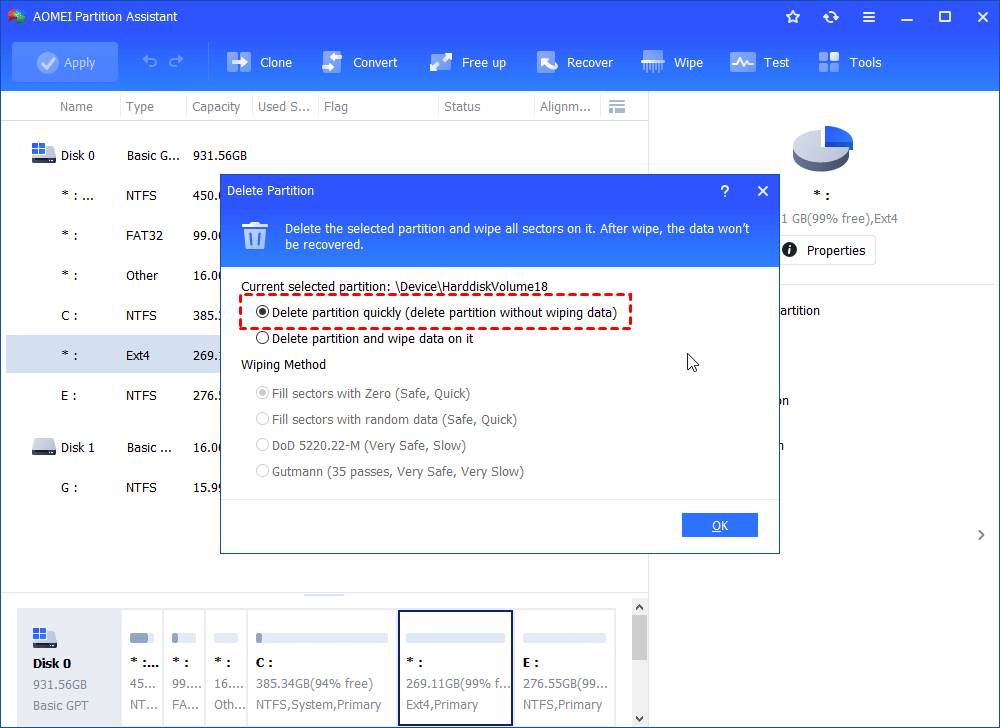Click the refresh icon in title bar

click(x=830, y=17)
